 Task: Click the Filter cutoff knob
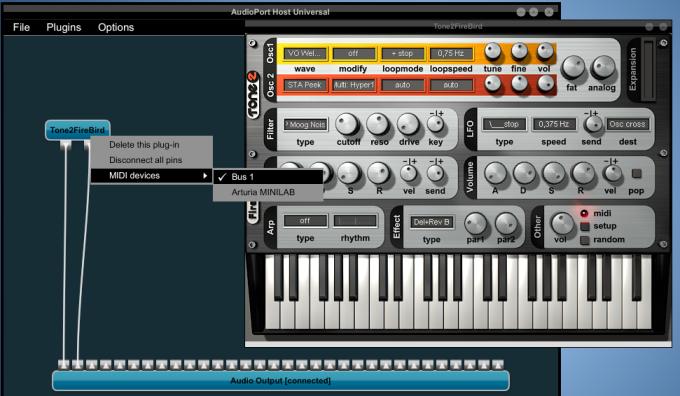click(x=348, y=124)
